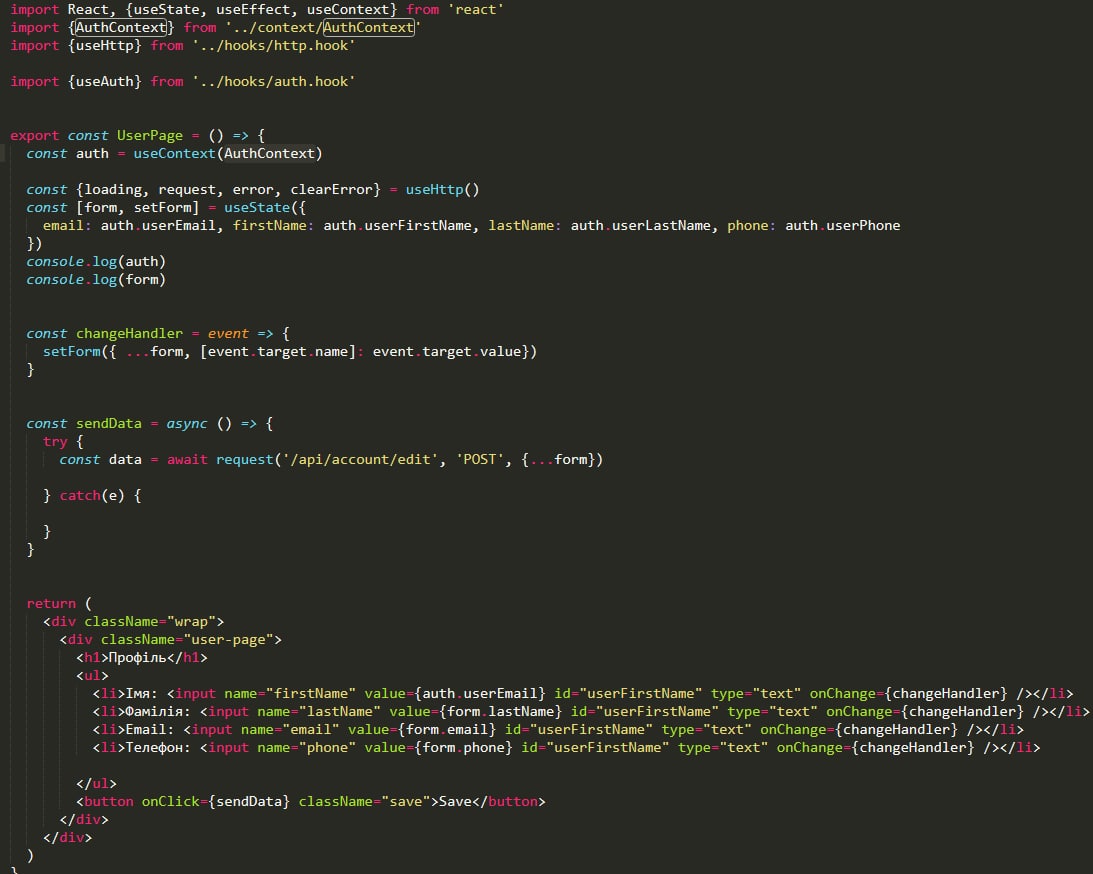The width and height of the screenshot is (1093, 874).
Task: Click 'form.phone' value in the Телефон input
Action: (463, 748)
